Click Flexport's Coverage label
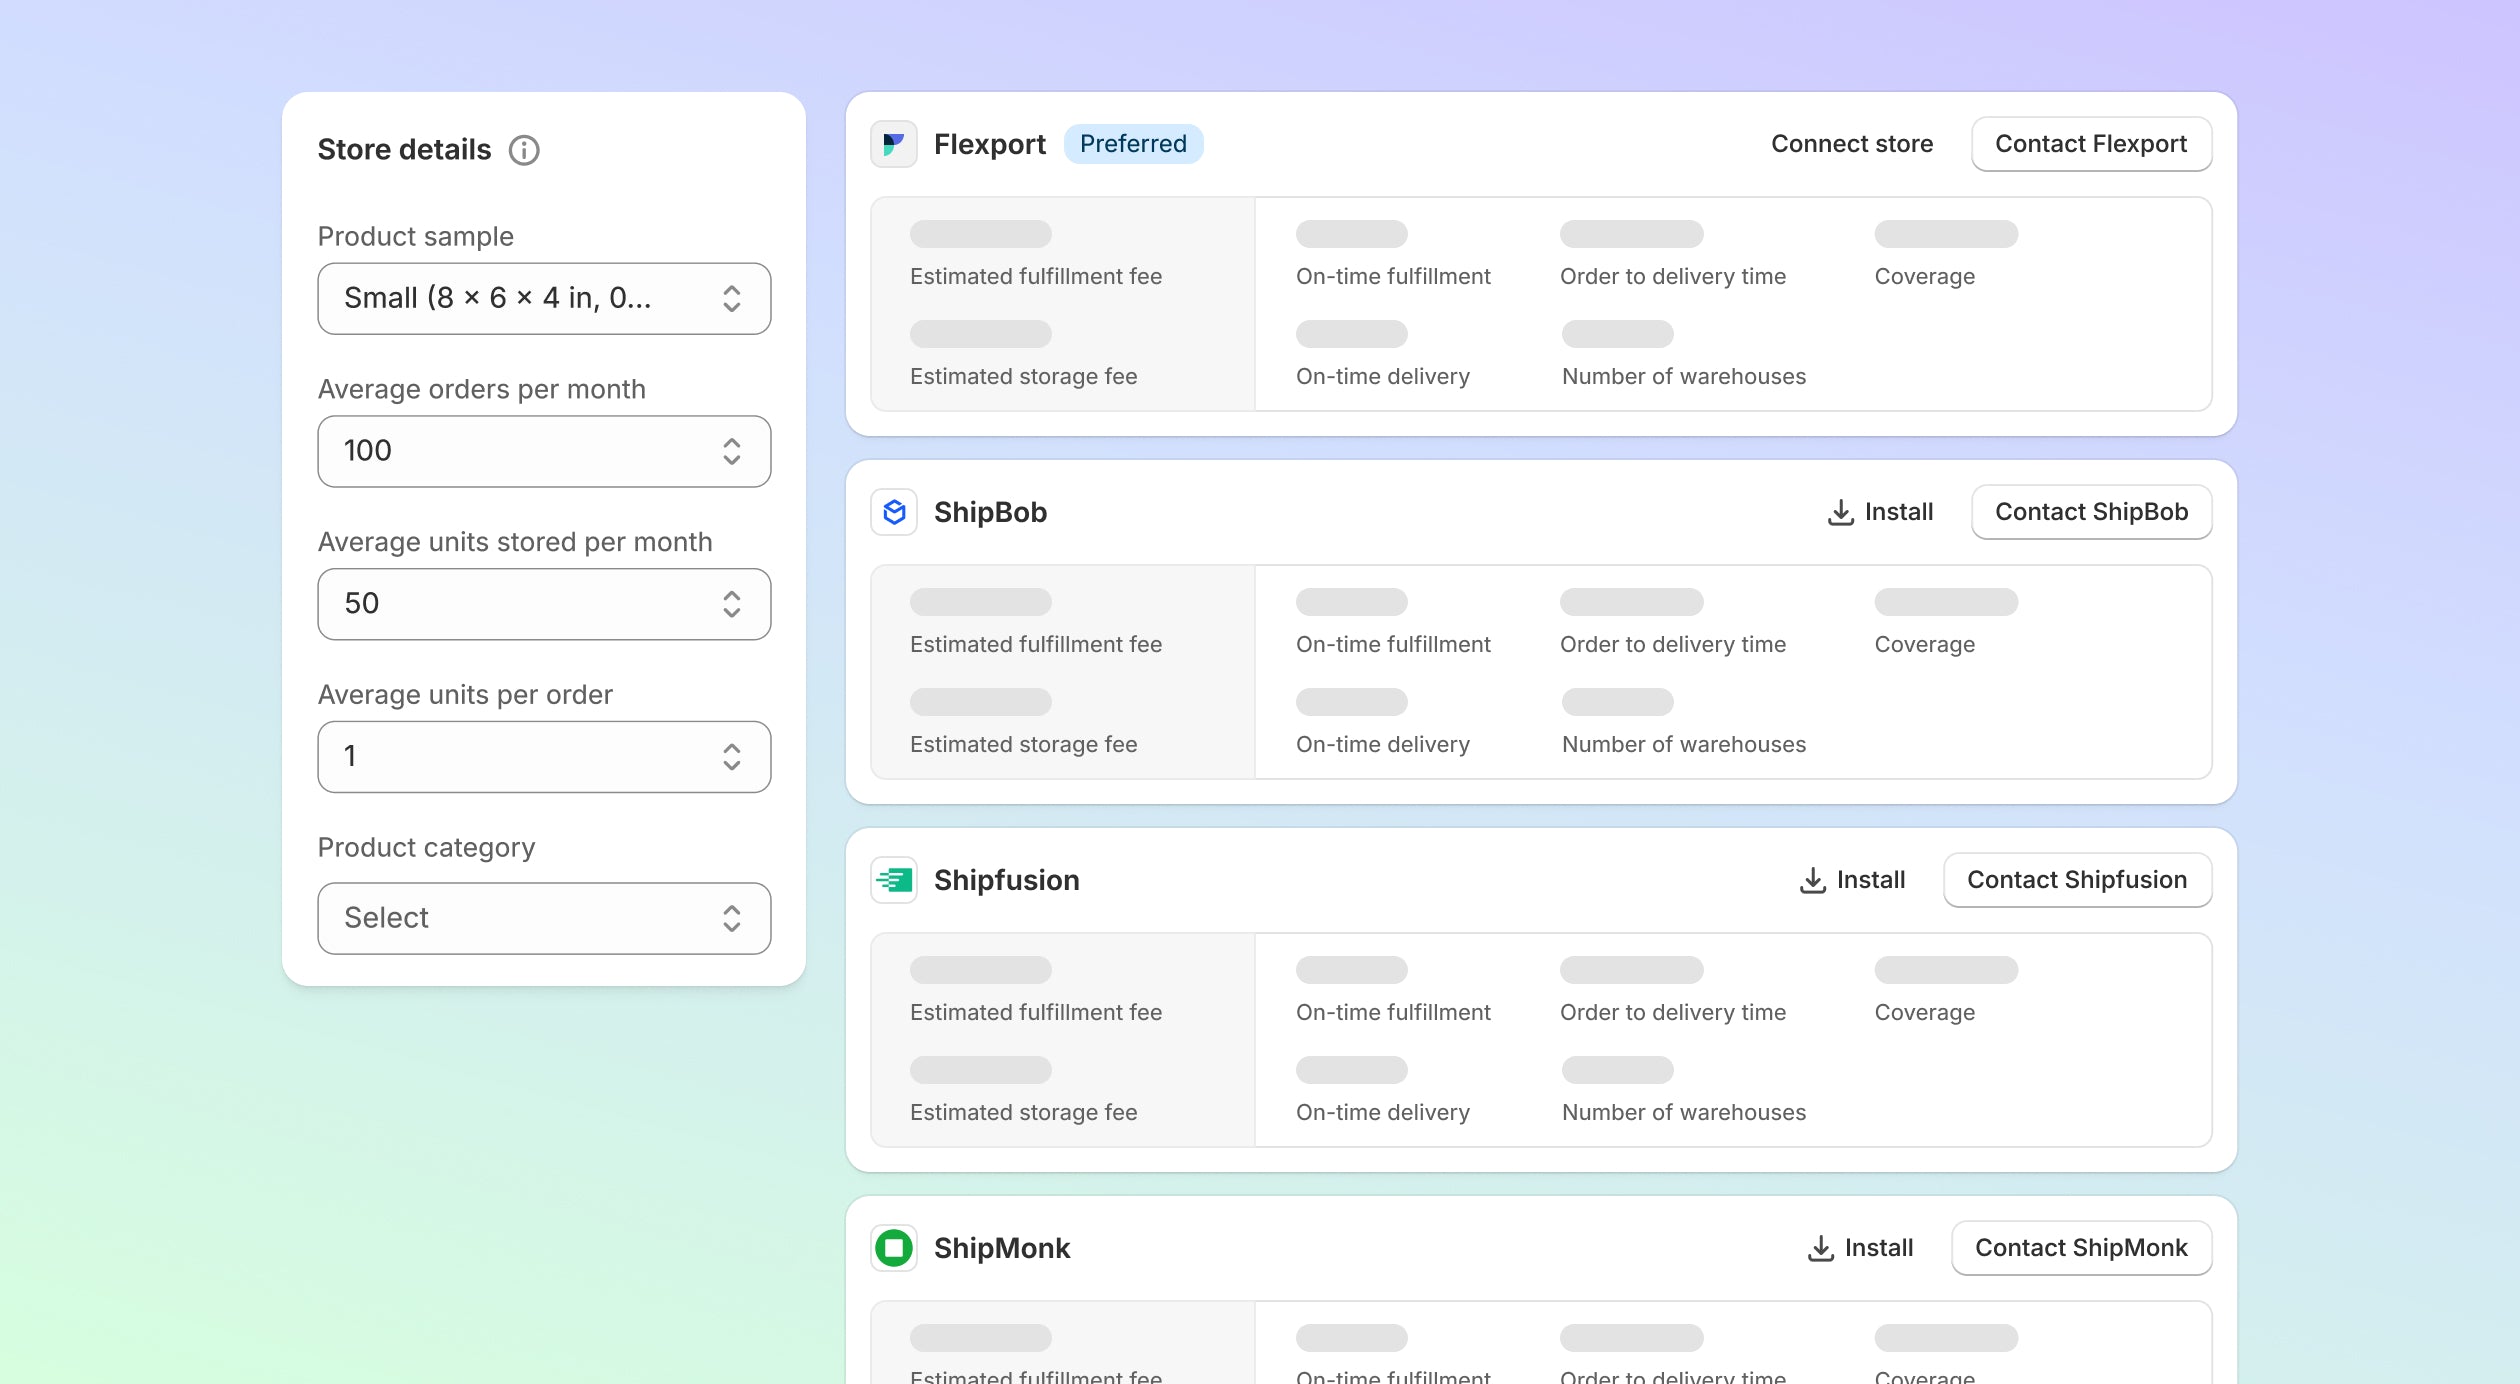 [1924, 276]
